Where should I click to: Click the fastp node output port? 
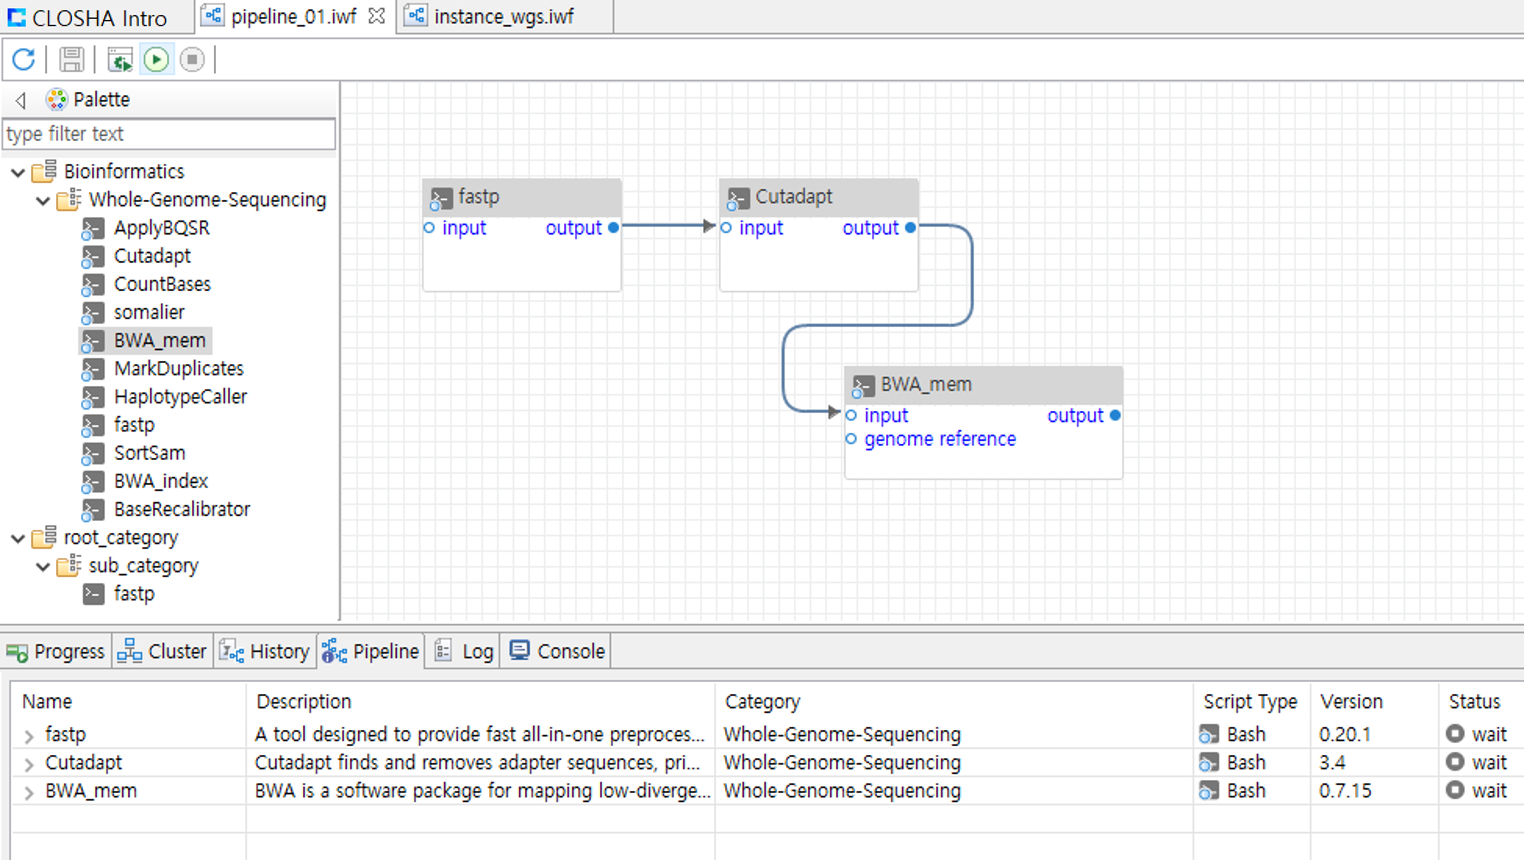[x=613, y=228]
